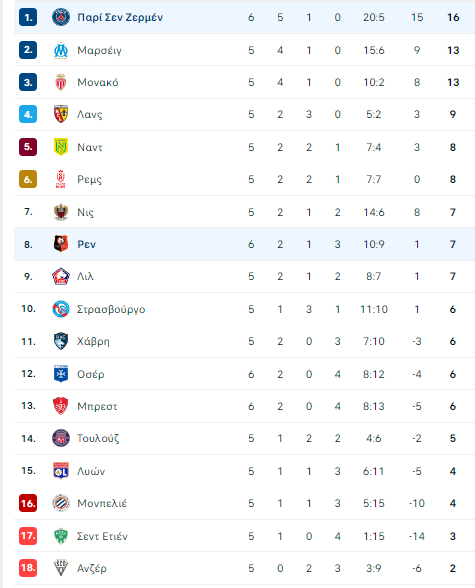Click the Strasbourg blue logo
This screenshot has width=475, height=588.
point(61,309)
